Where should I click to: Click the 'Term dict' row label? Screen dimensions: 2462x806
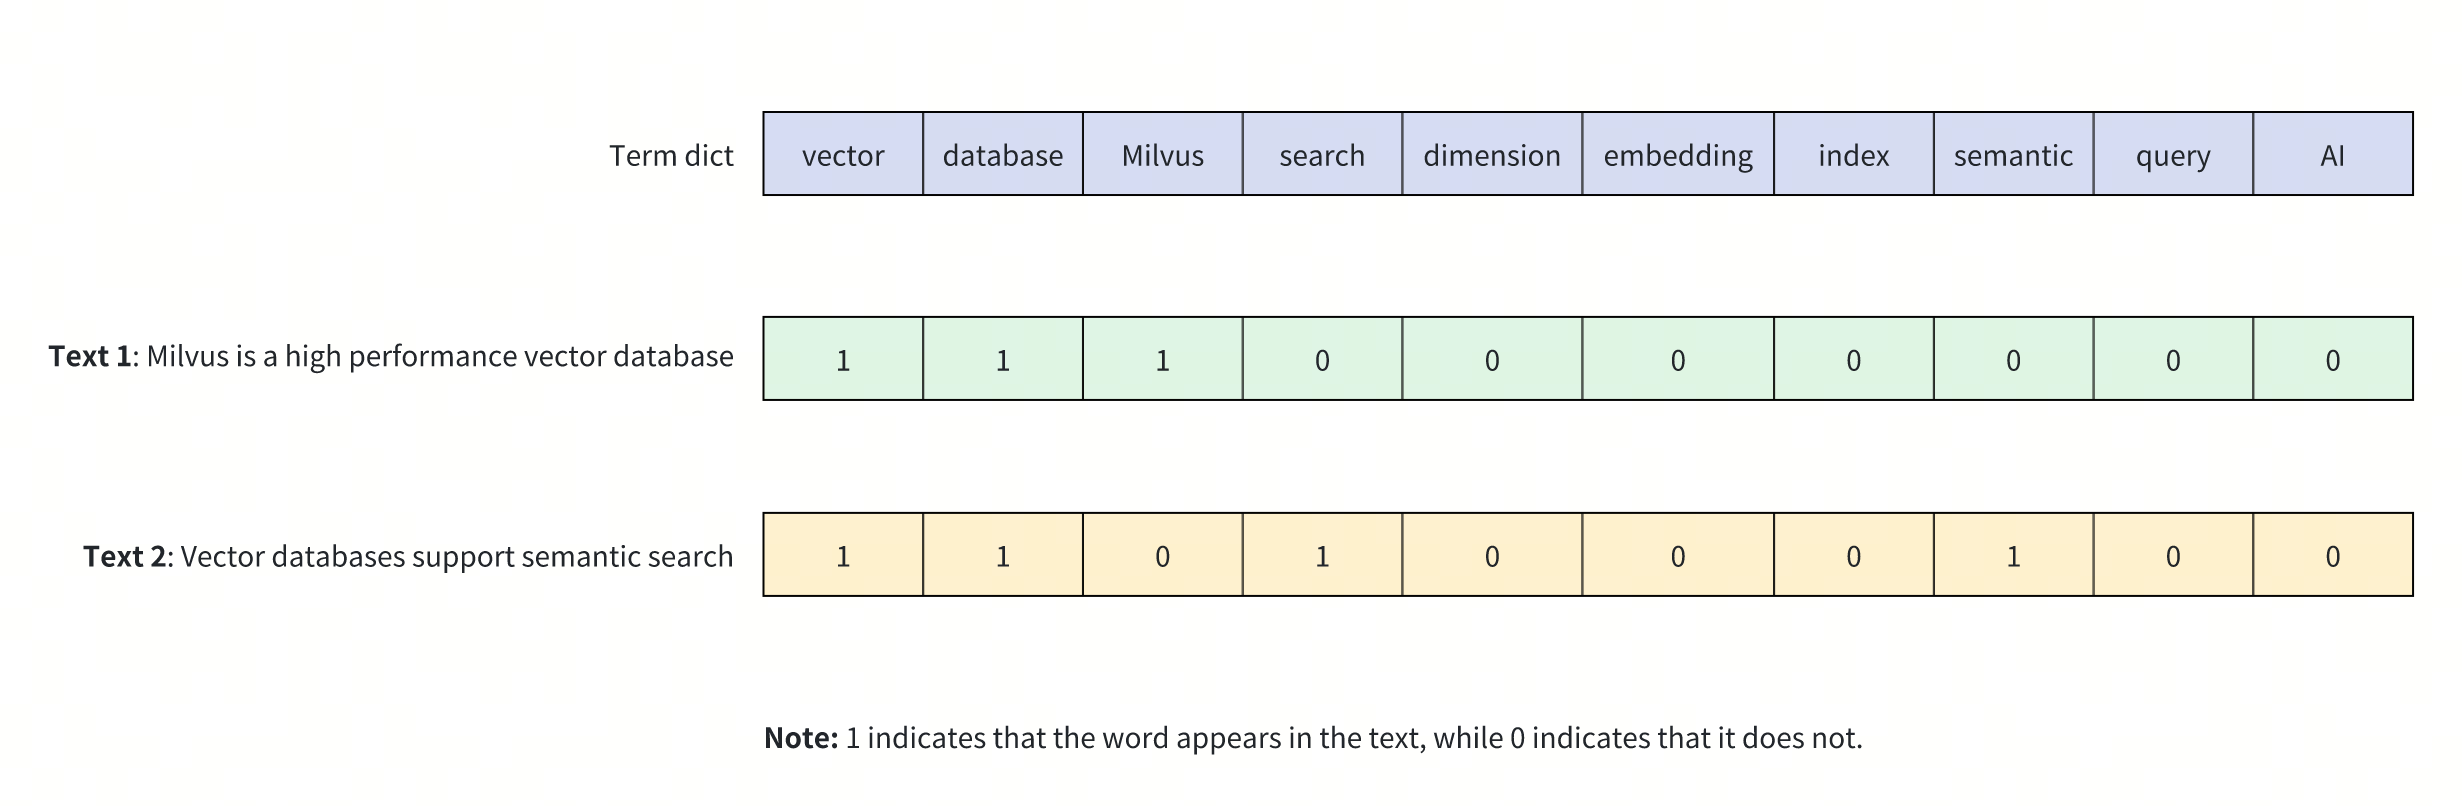click(x=671, y=156)
